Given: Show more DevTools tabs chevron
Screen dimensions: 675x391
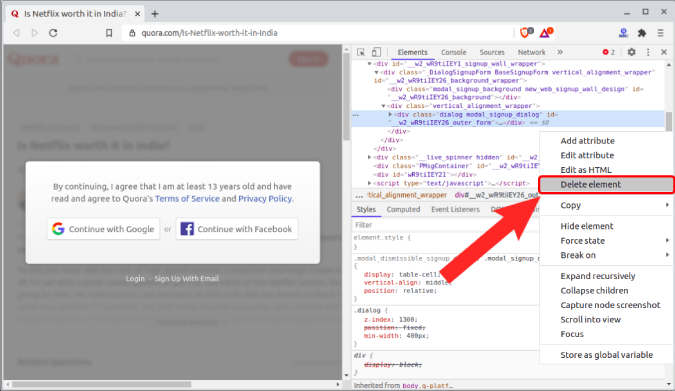Looking at the screenshot, I should pyautogui.click(x=560, y=52).
